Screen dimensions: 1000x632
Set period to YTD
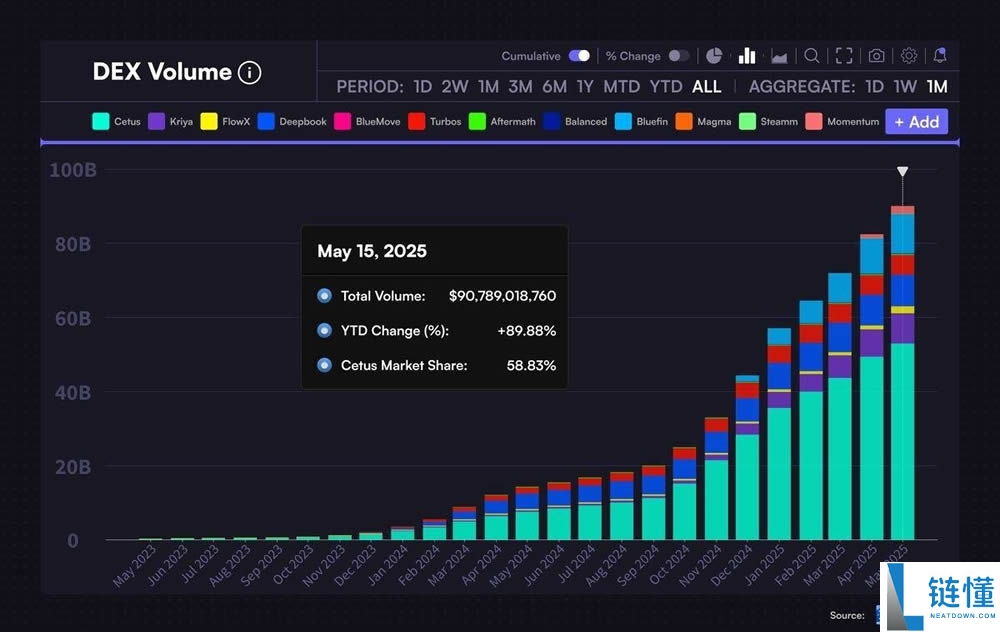pos(666,87)
